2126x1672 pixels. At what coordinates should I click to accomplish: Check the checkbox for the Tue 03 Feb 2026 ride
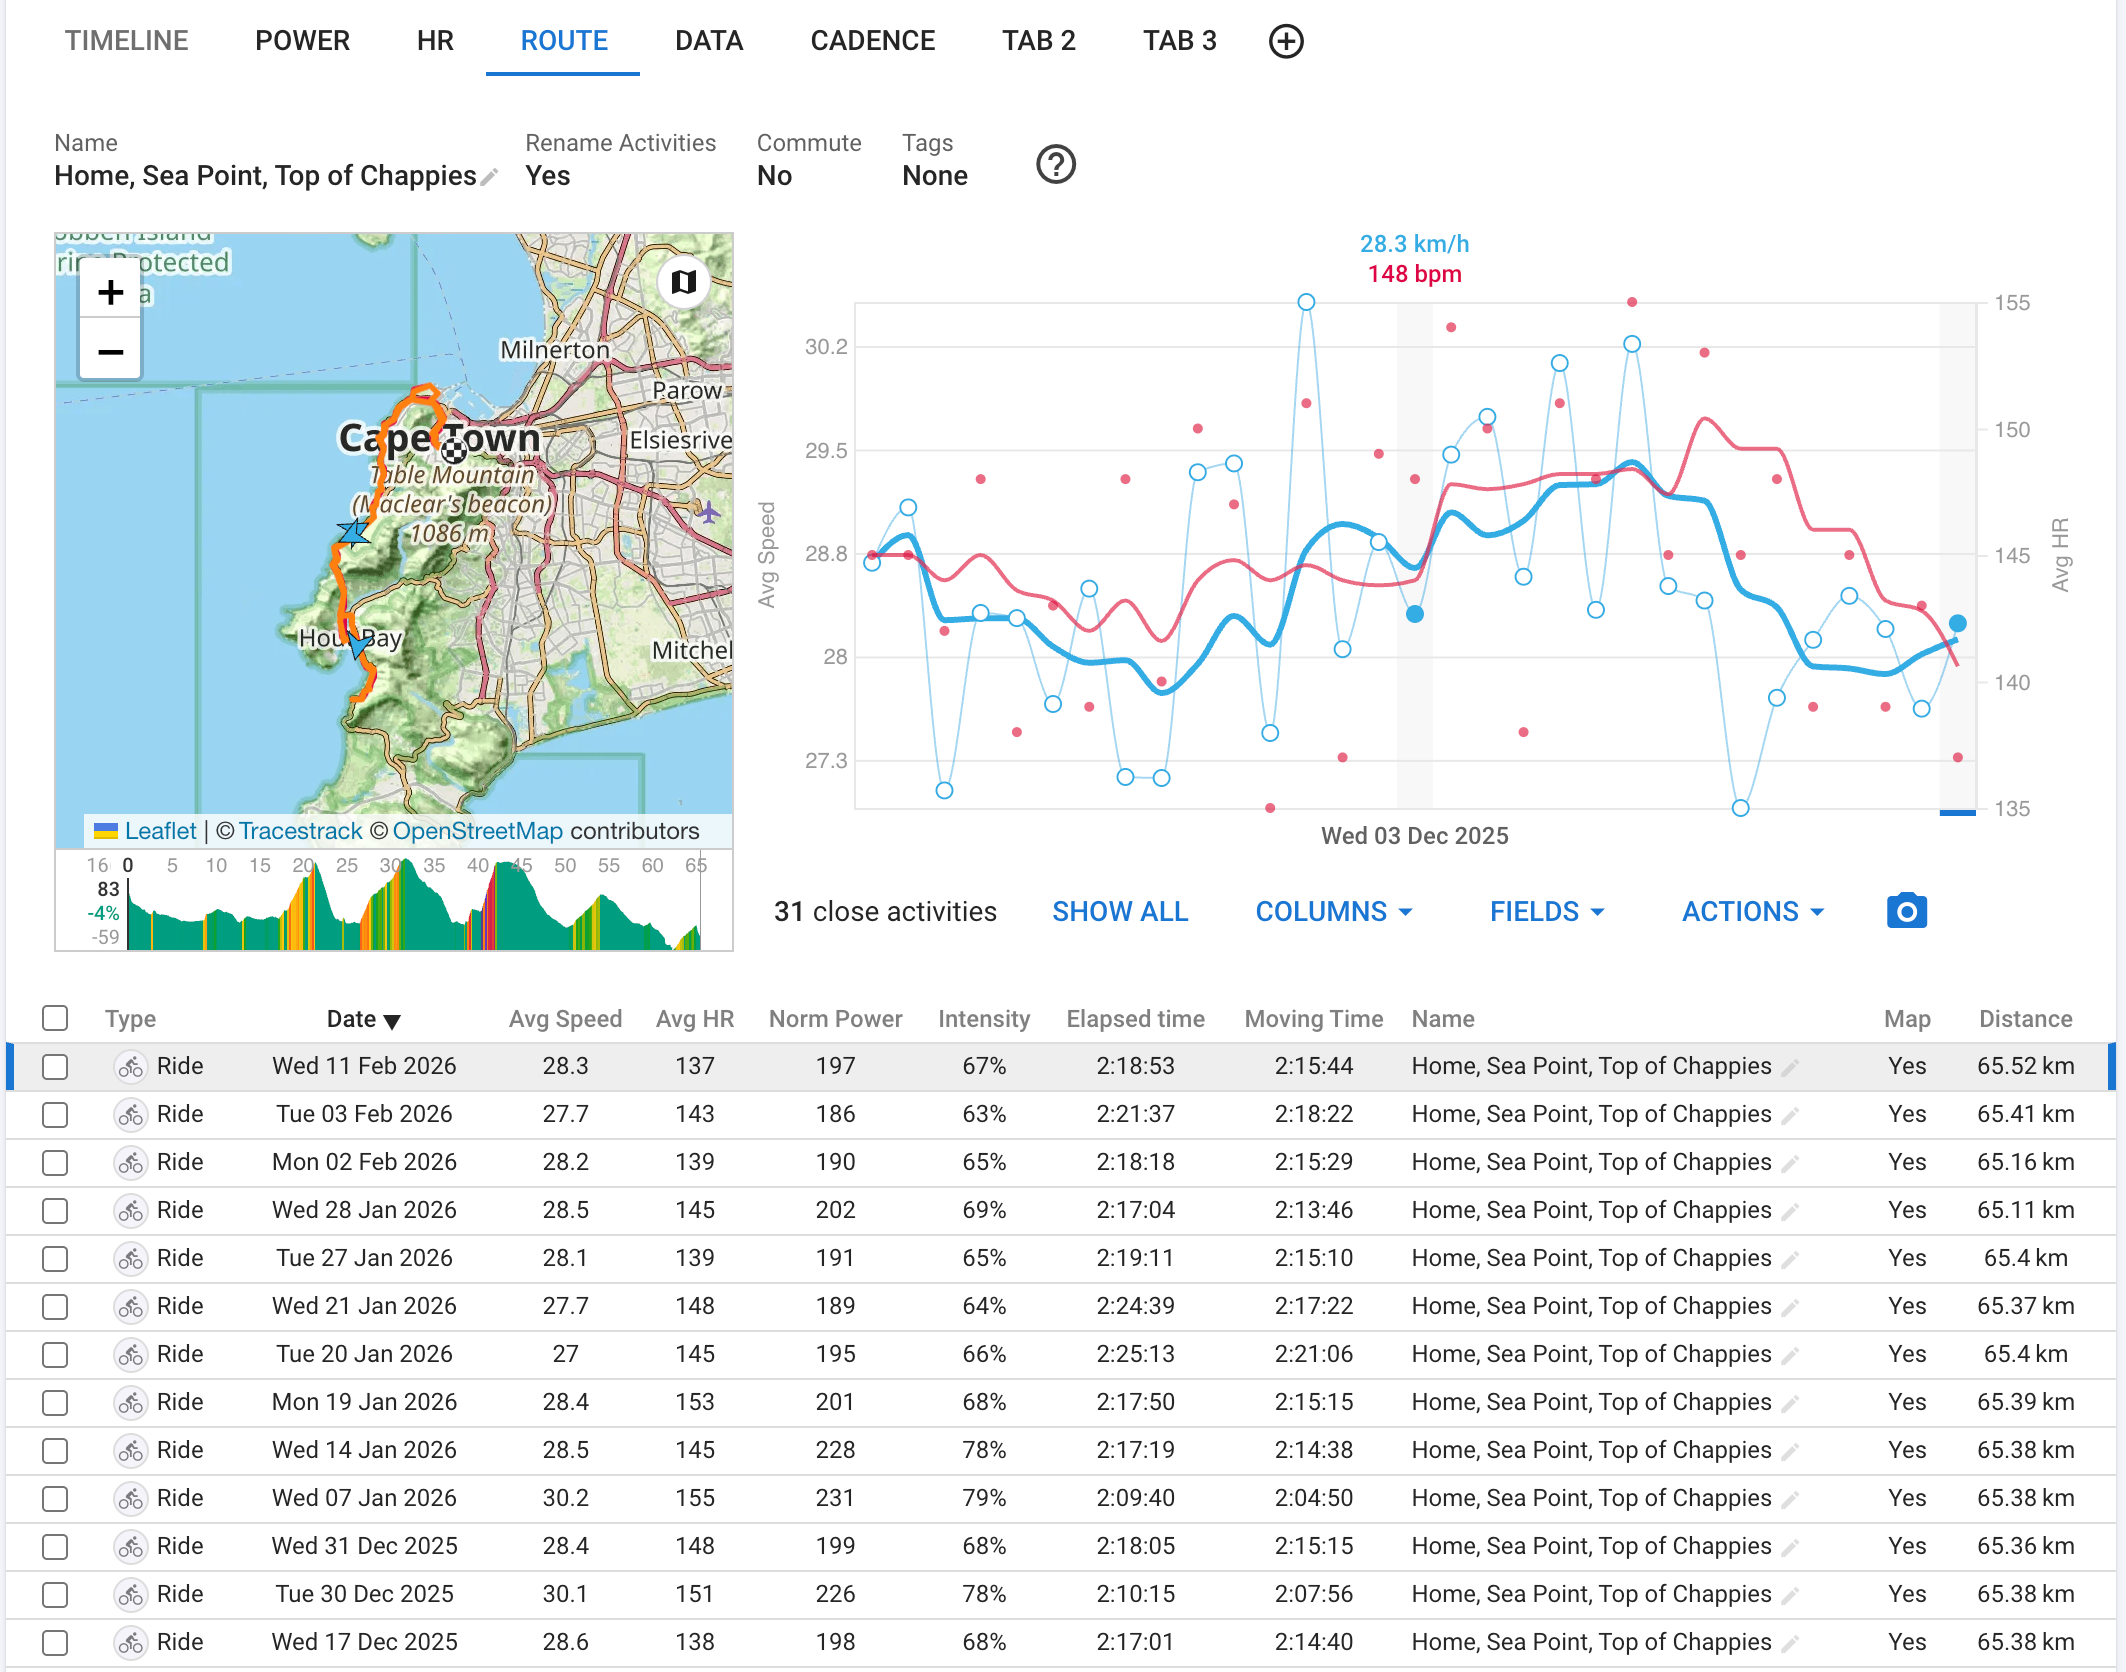coord(55,1114)
